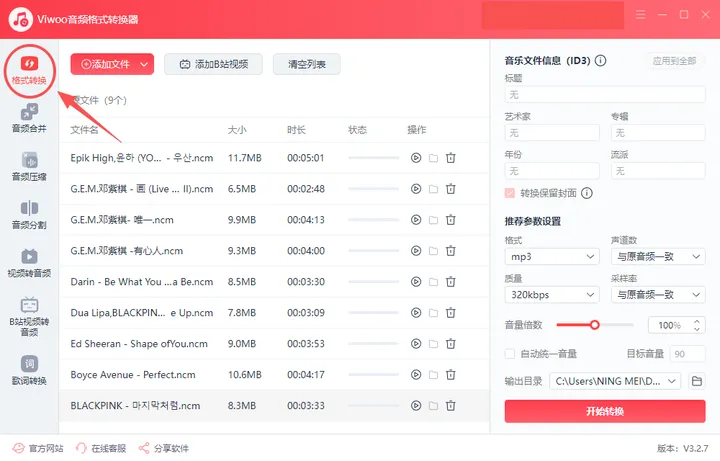
Task: Click the 艺术家 input field
Action: (x=552, y=133)
